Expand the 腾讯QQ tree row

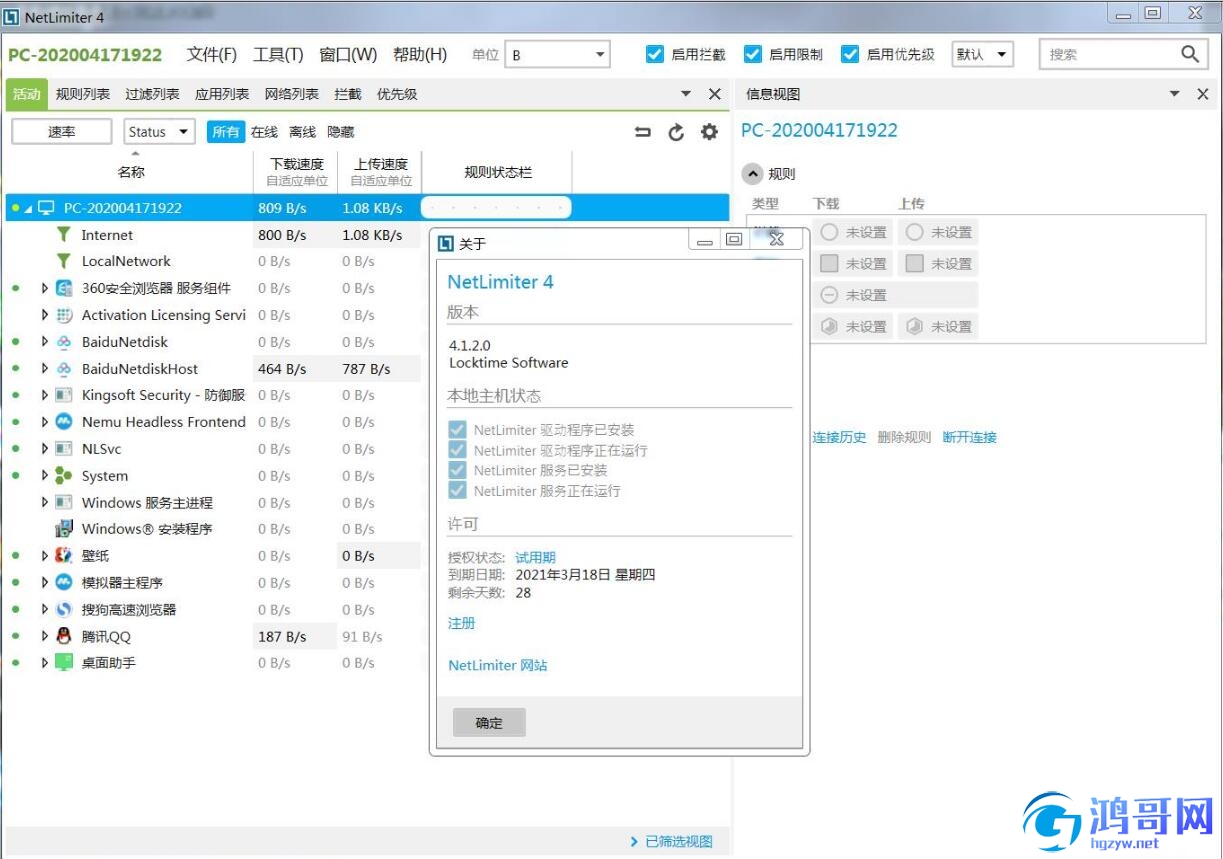(45, 636)
